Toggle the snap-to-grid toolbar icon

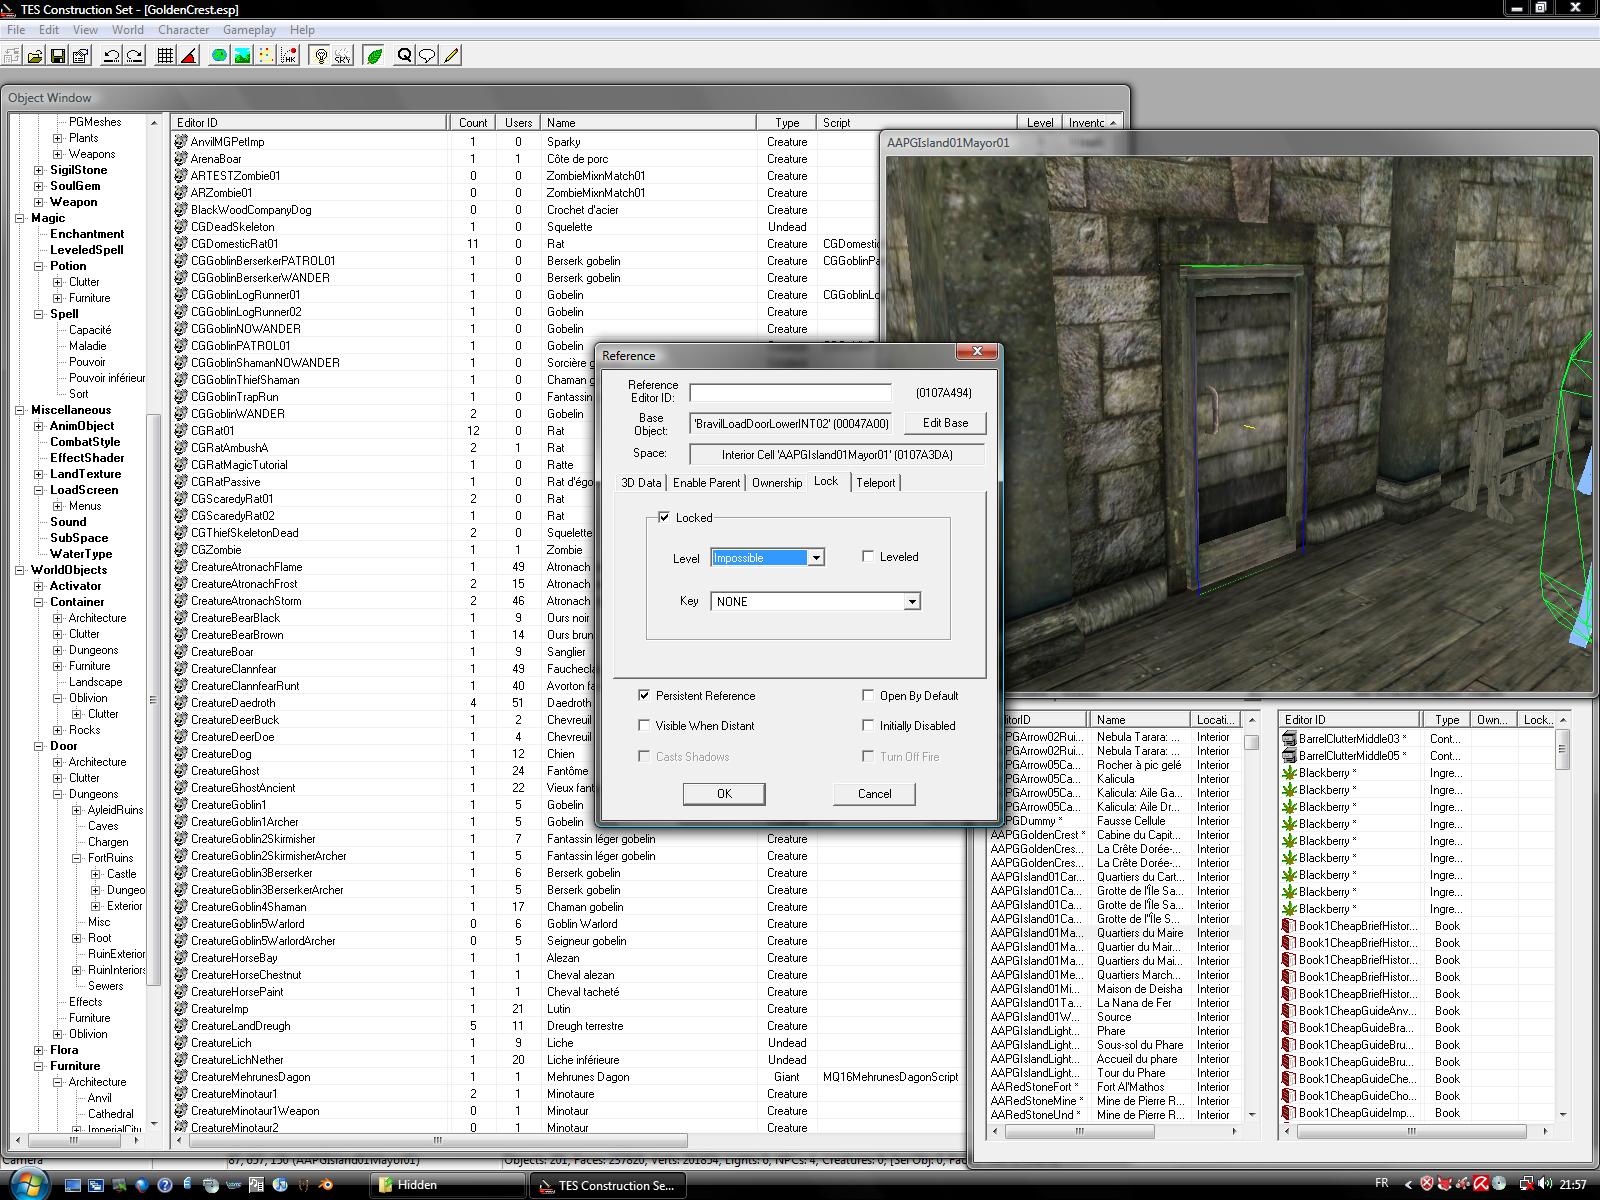165,56
